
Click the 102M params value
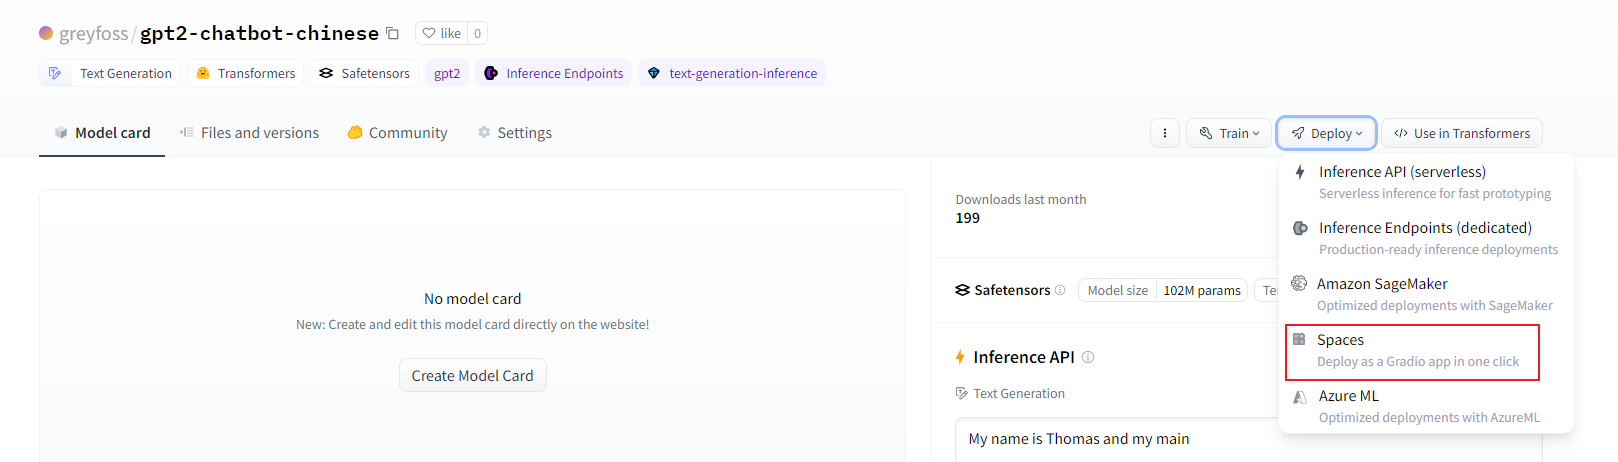coord(1202,290)
